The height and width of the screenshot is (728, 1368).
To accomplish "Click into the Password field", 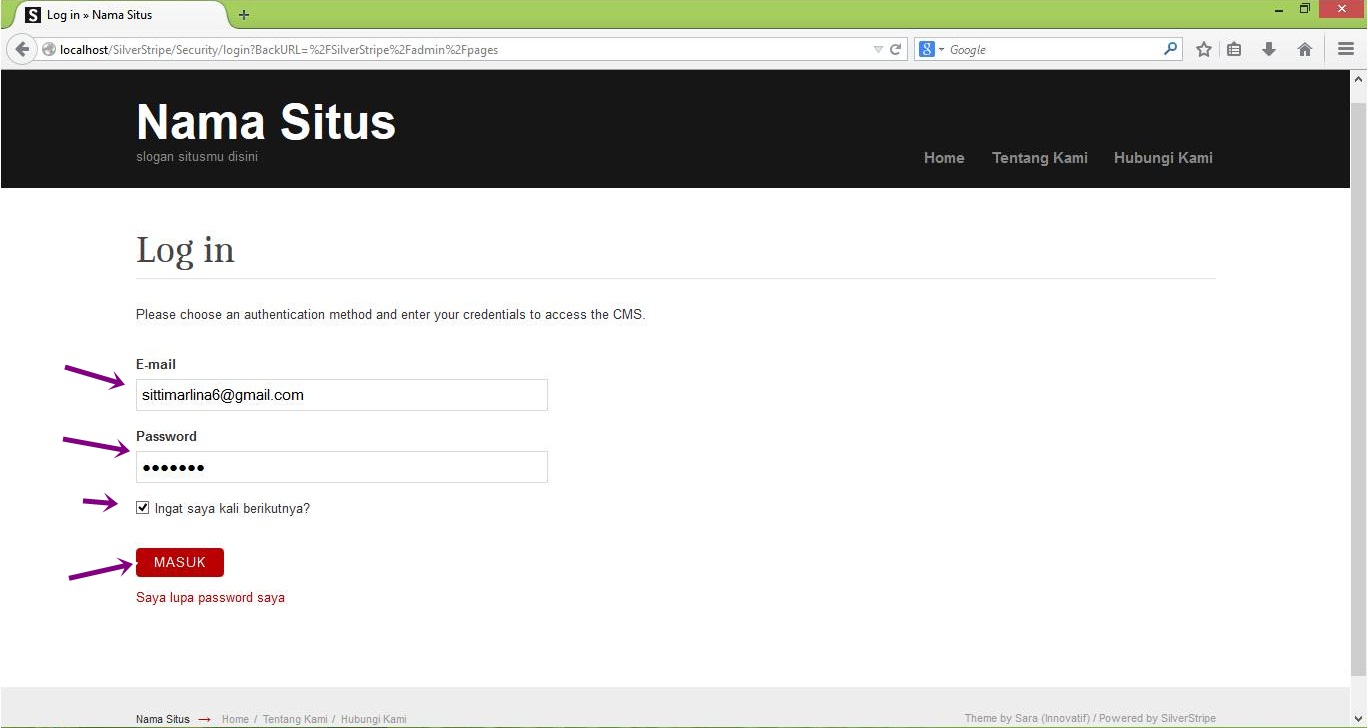I will (341, 467).
